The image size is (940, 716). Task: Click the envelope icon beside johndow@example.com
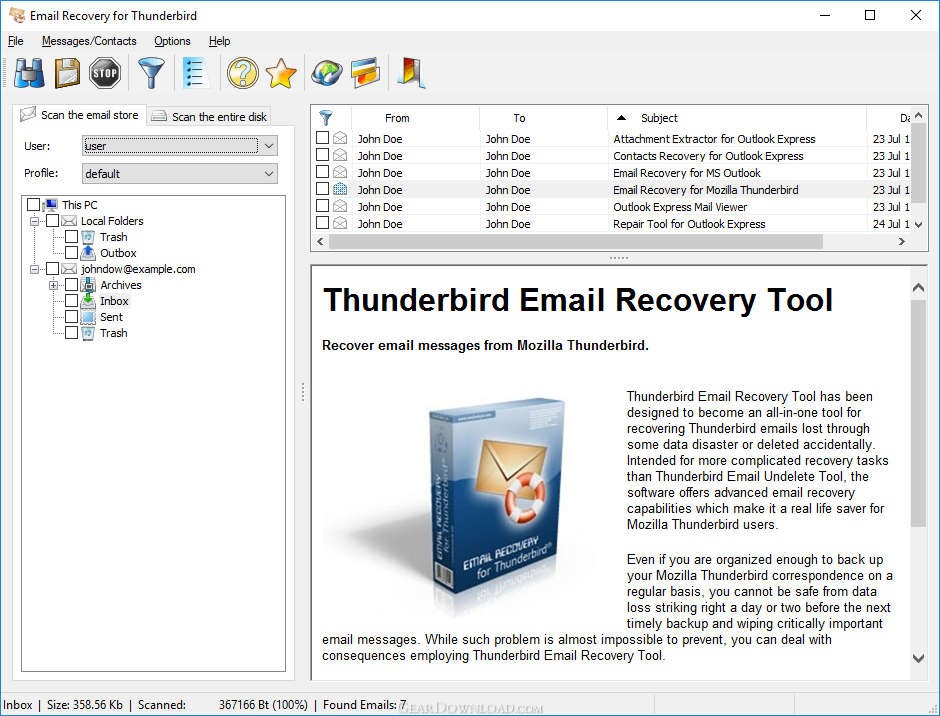[70, 269]
